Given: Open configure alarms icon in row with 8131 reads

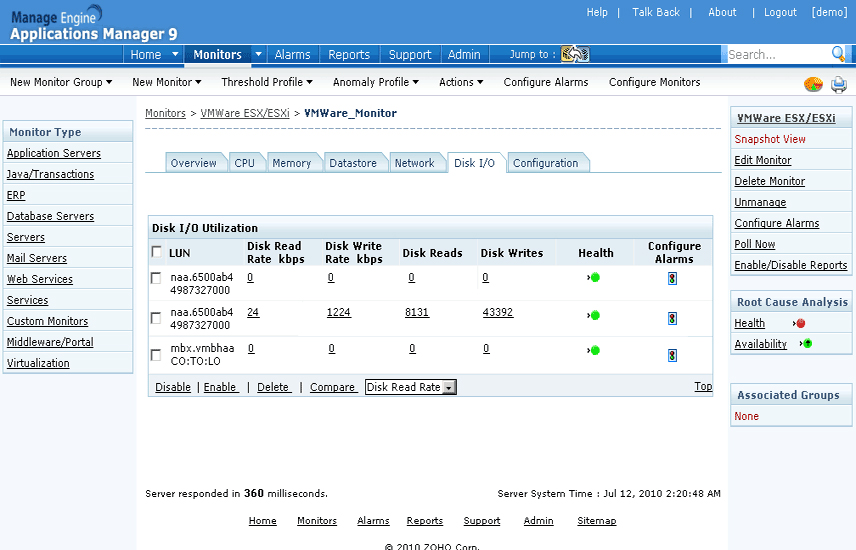Looking at the screenshot, I should tap(672, 318).
